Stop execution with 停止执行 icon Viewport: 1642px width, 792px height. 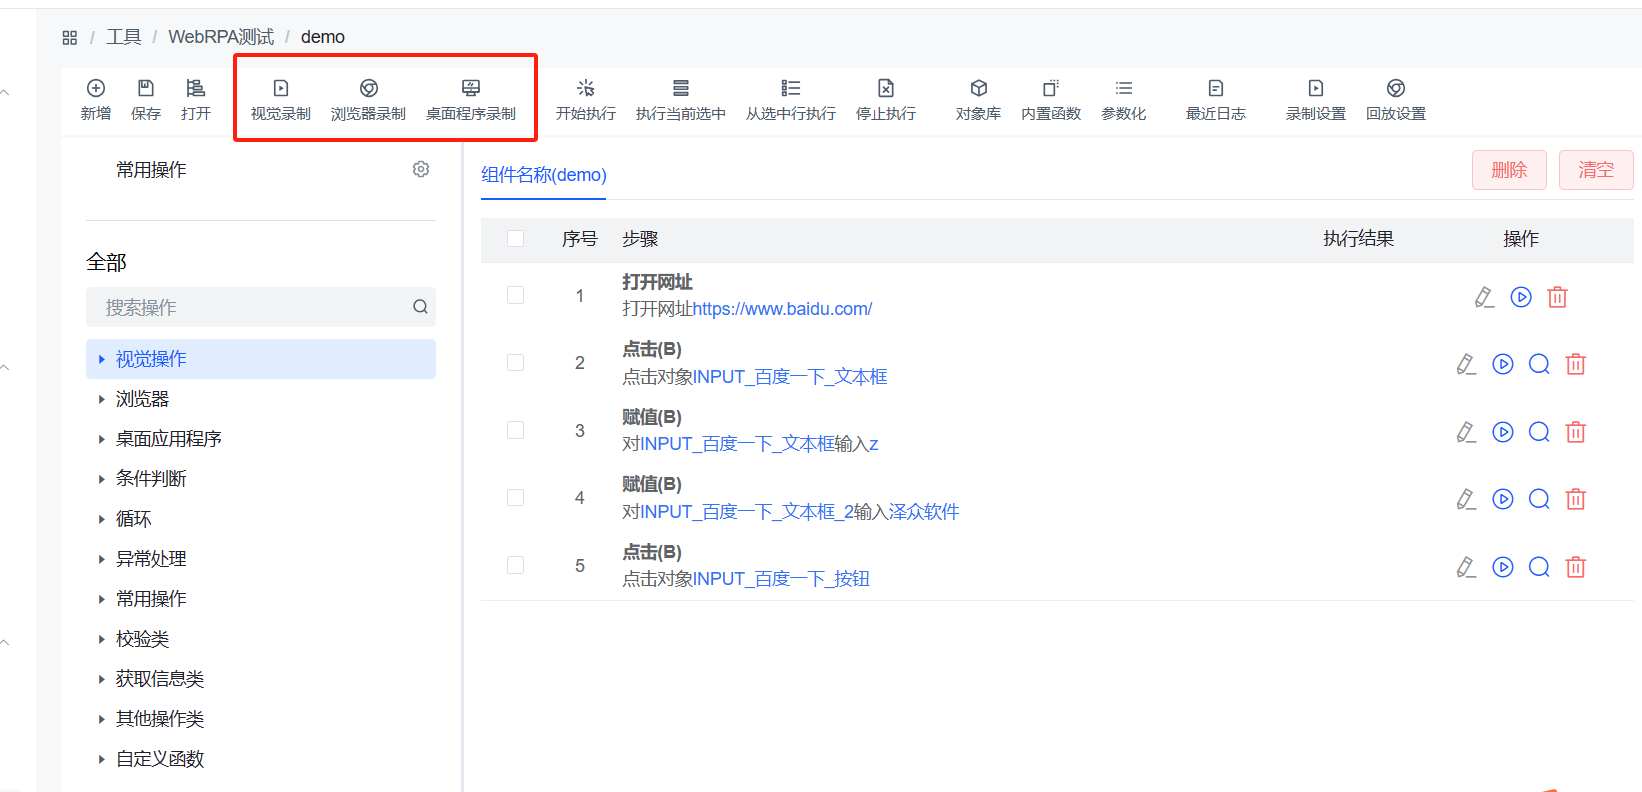pyautogui.click(x=885, y=89)
